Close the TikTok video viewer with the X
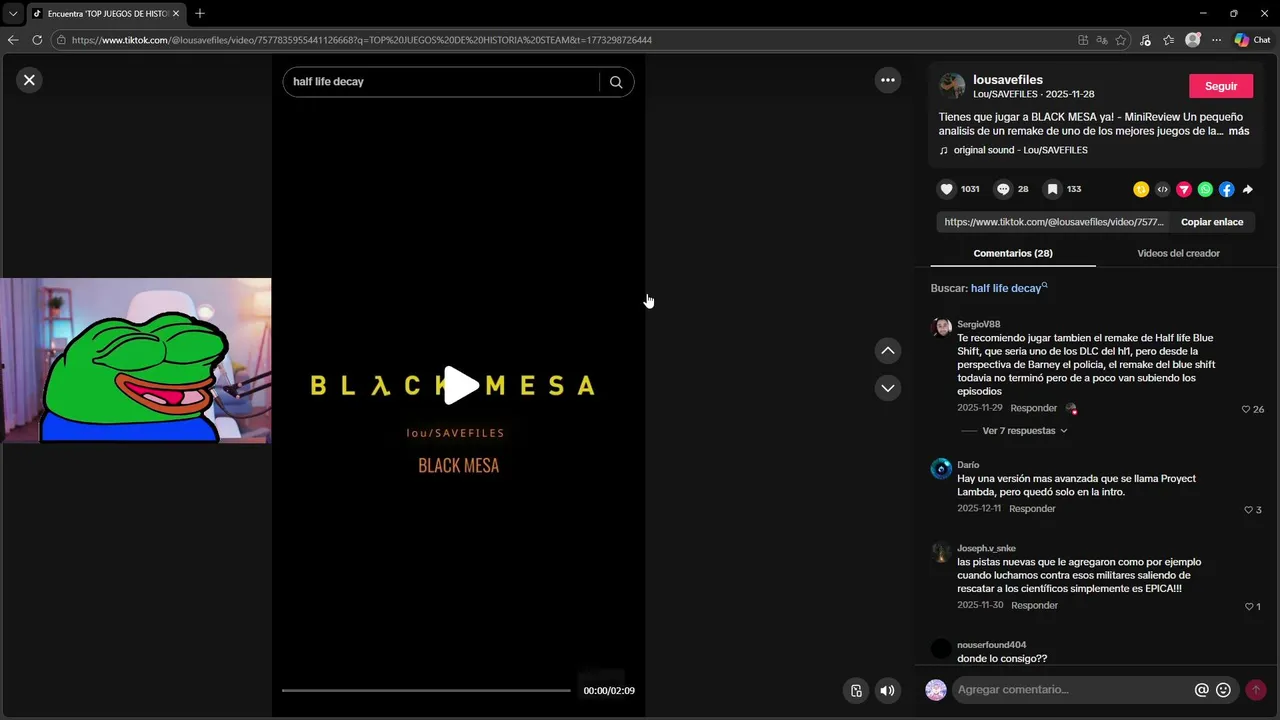This screenshot has width=1280, height=720. pos(29,80)
